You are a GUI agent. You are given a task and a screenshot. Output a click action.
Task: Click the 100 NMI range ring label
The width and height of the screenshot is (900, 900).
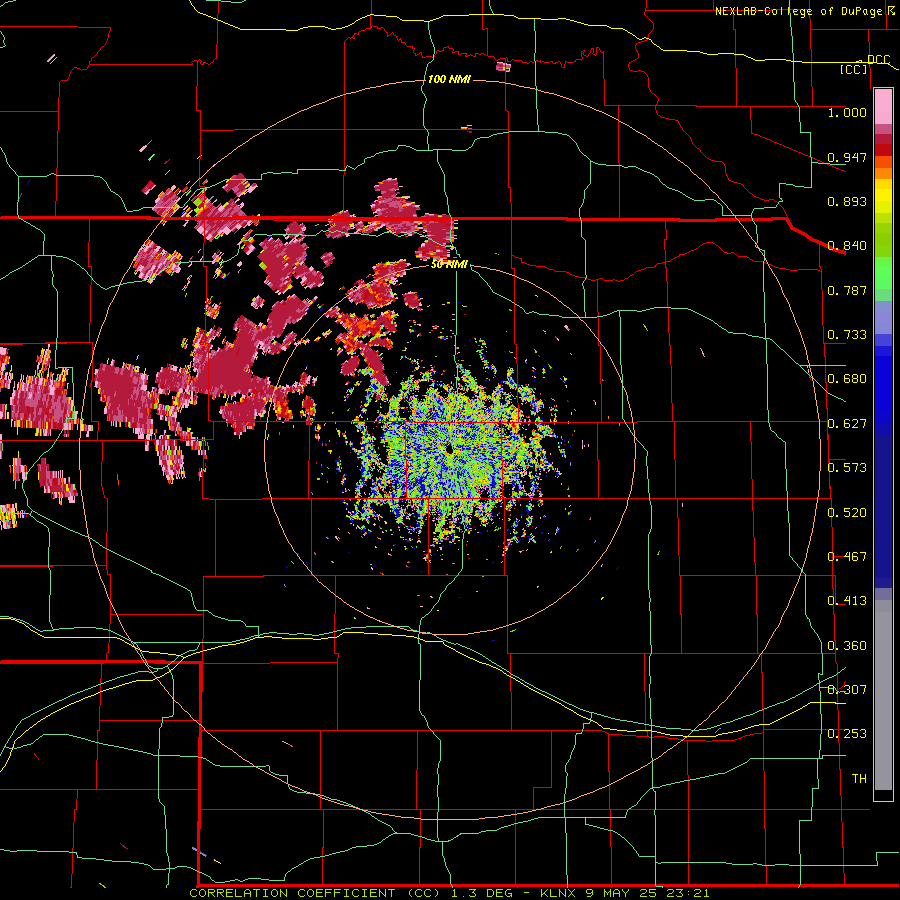click(x=449, y=79)
